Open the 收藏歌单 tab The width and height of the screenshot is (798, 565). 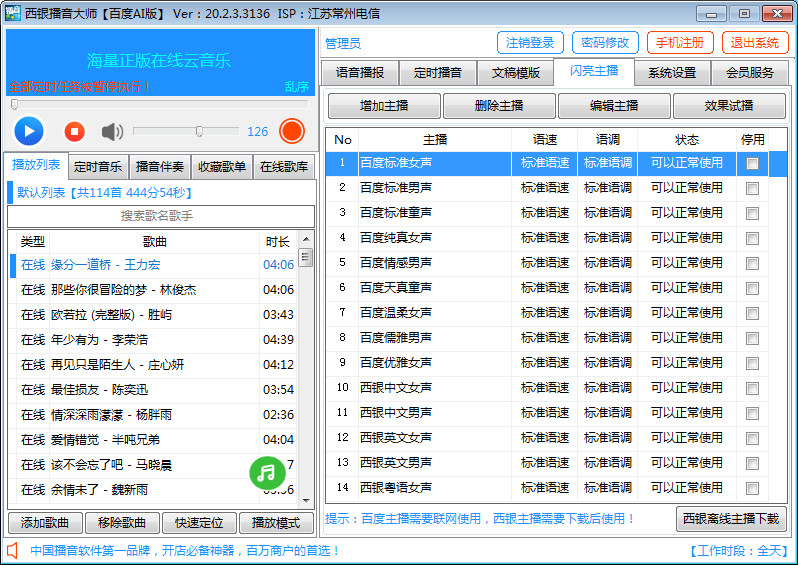point(222,167)
